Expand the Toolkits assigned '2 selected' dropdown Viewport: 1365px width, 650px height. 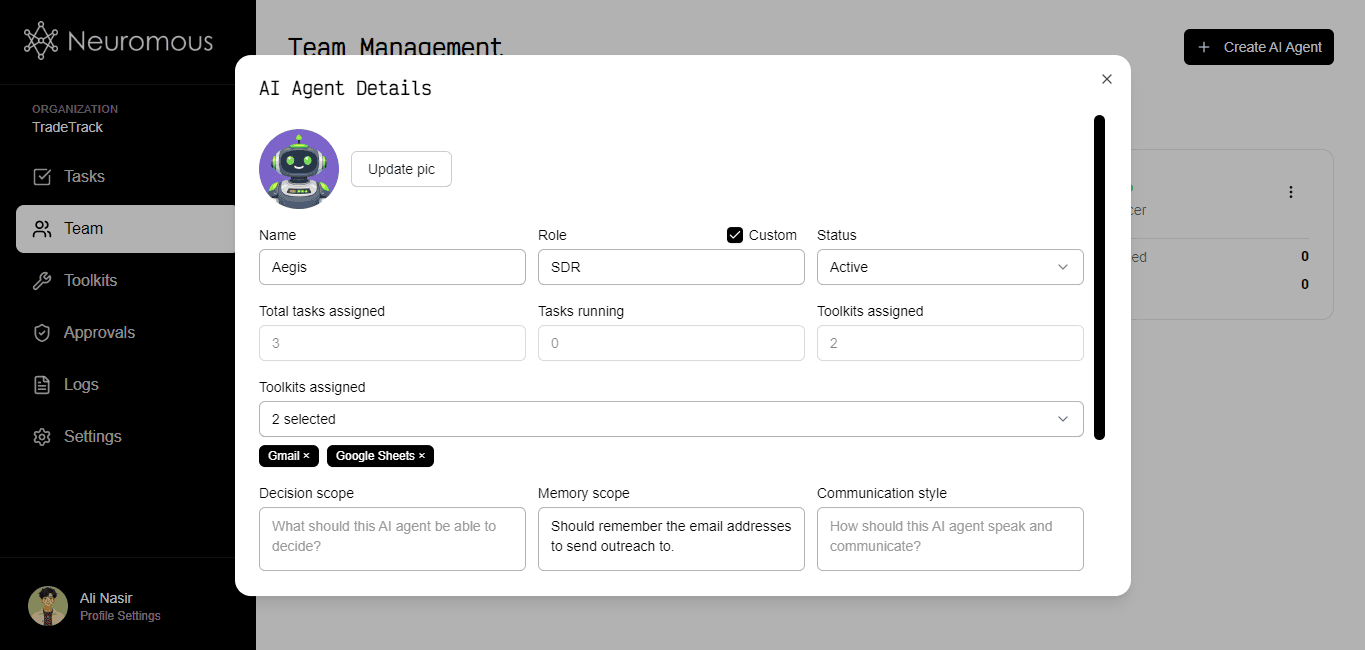pos(671,419)
